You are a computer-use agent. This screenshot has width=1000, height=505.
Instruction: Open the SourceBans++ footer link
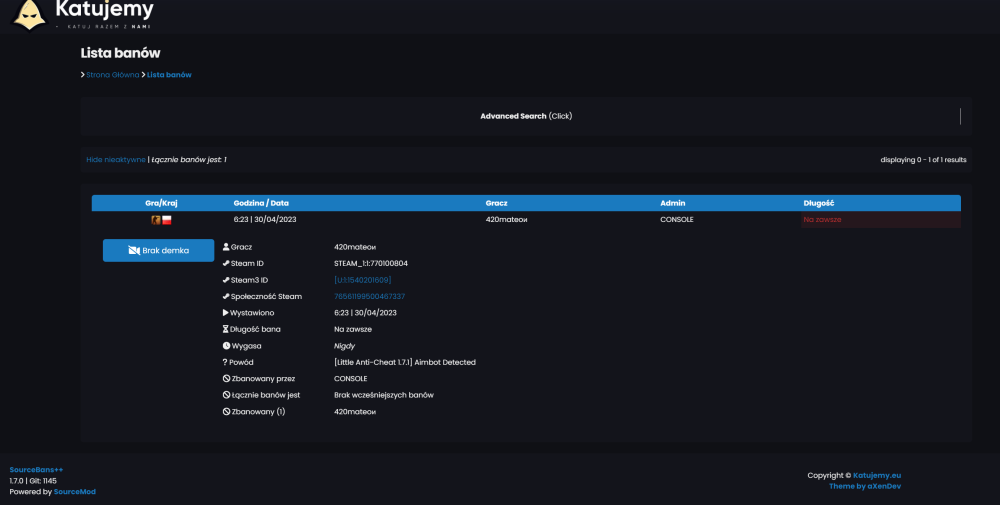pyautogui.click(x=36, y=470)
